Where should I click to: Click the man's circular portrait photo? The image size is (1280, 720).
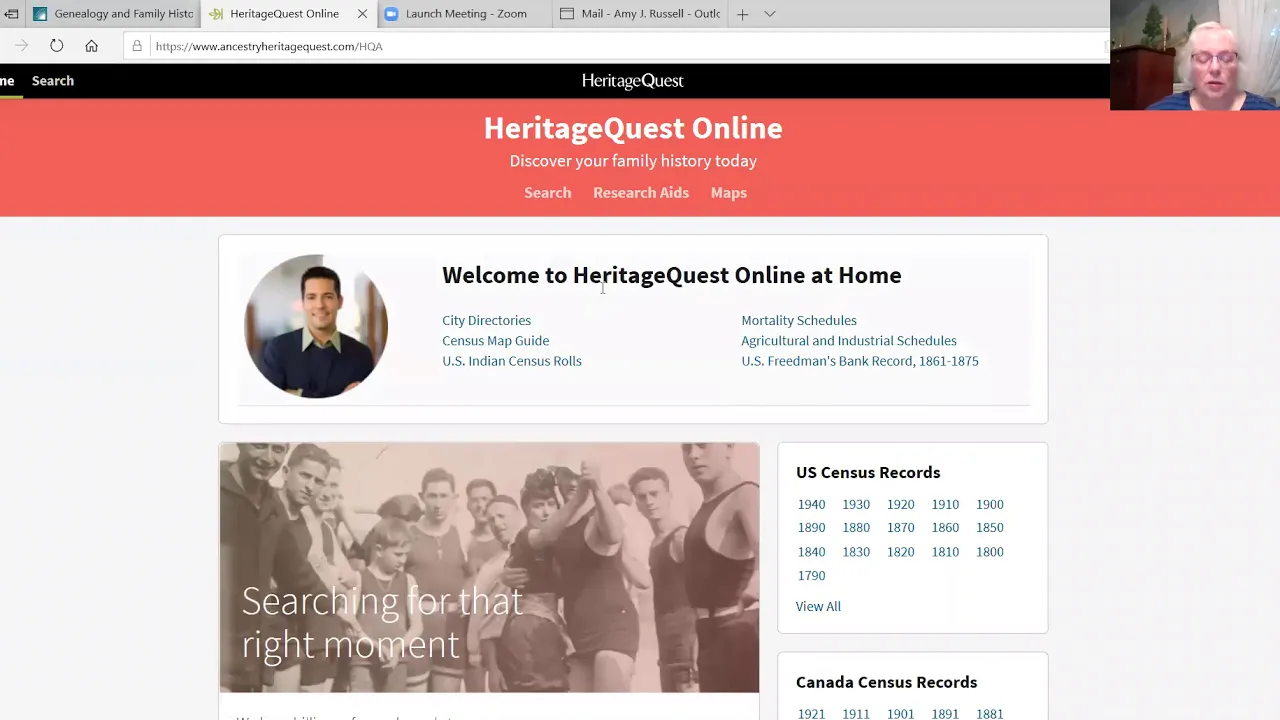coord(316,326)
